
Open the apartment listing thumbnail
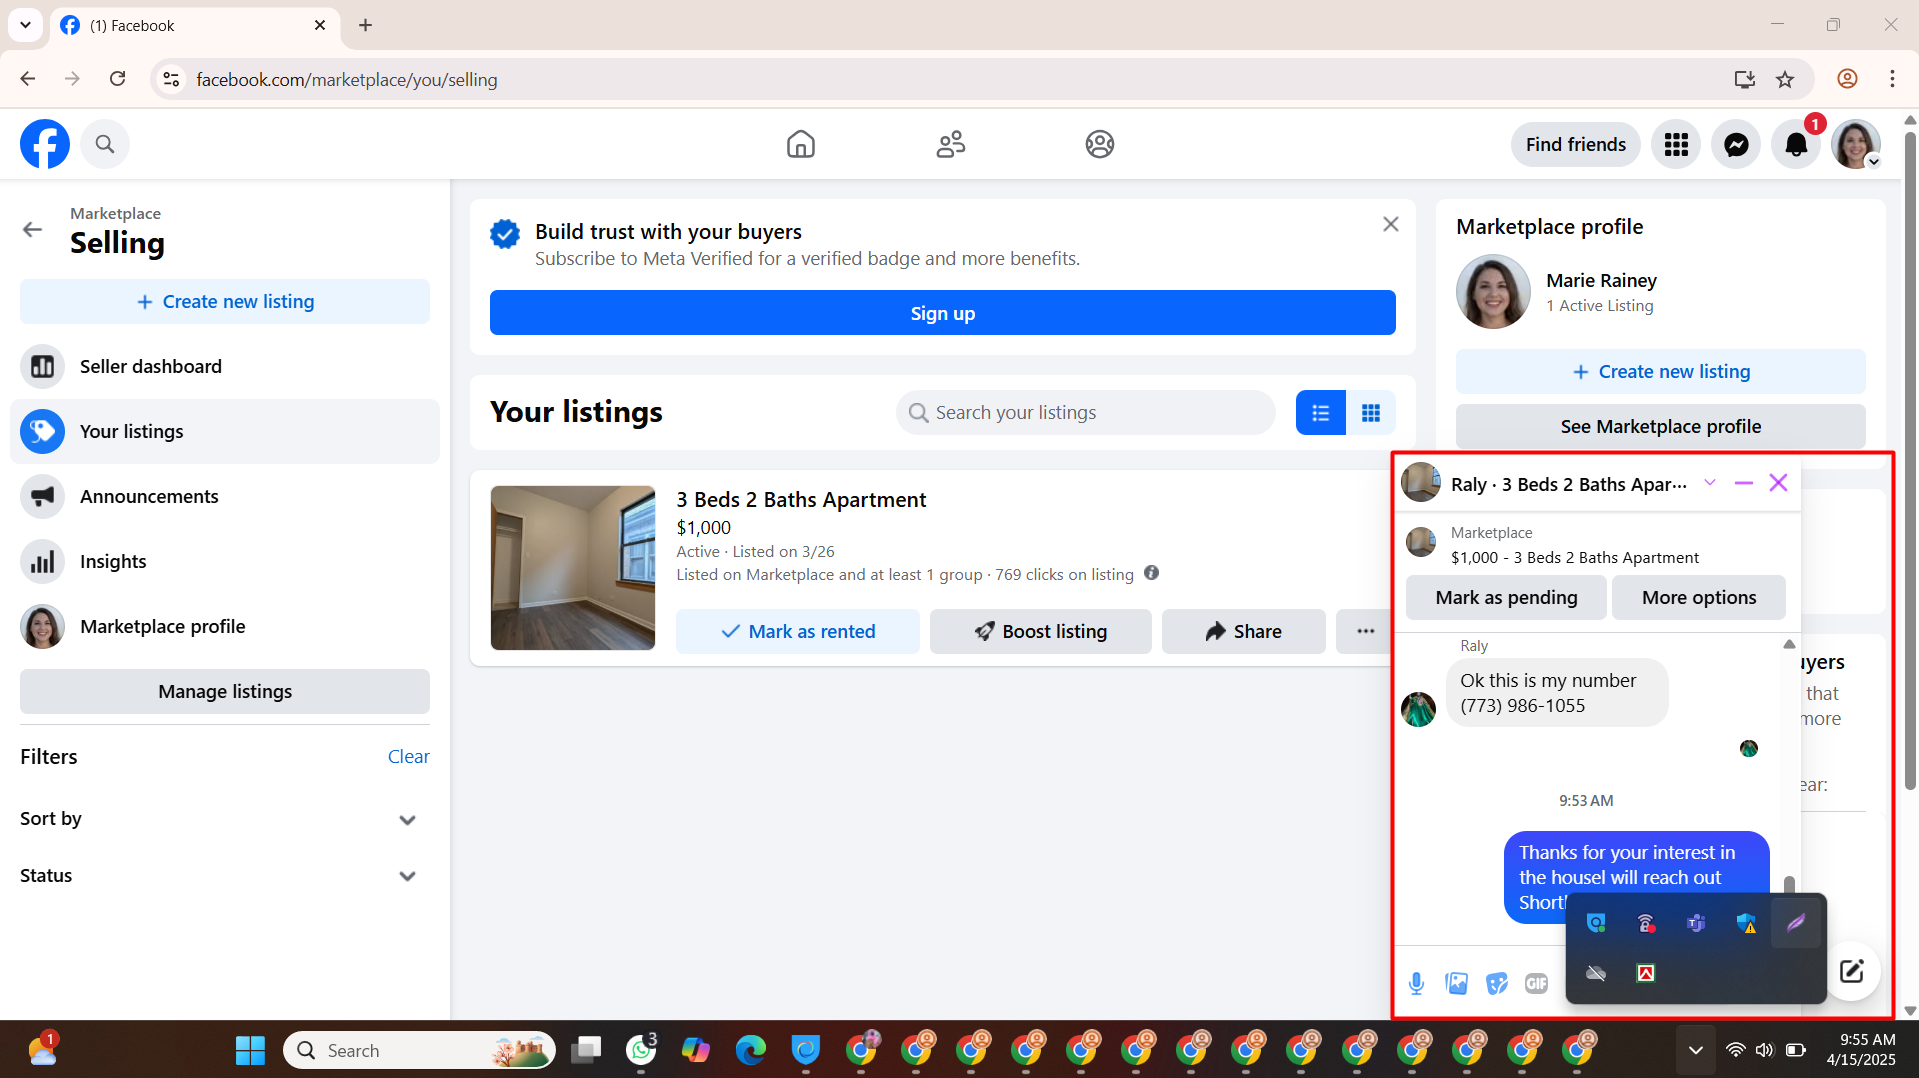click(x=573, y=567)
